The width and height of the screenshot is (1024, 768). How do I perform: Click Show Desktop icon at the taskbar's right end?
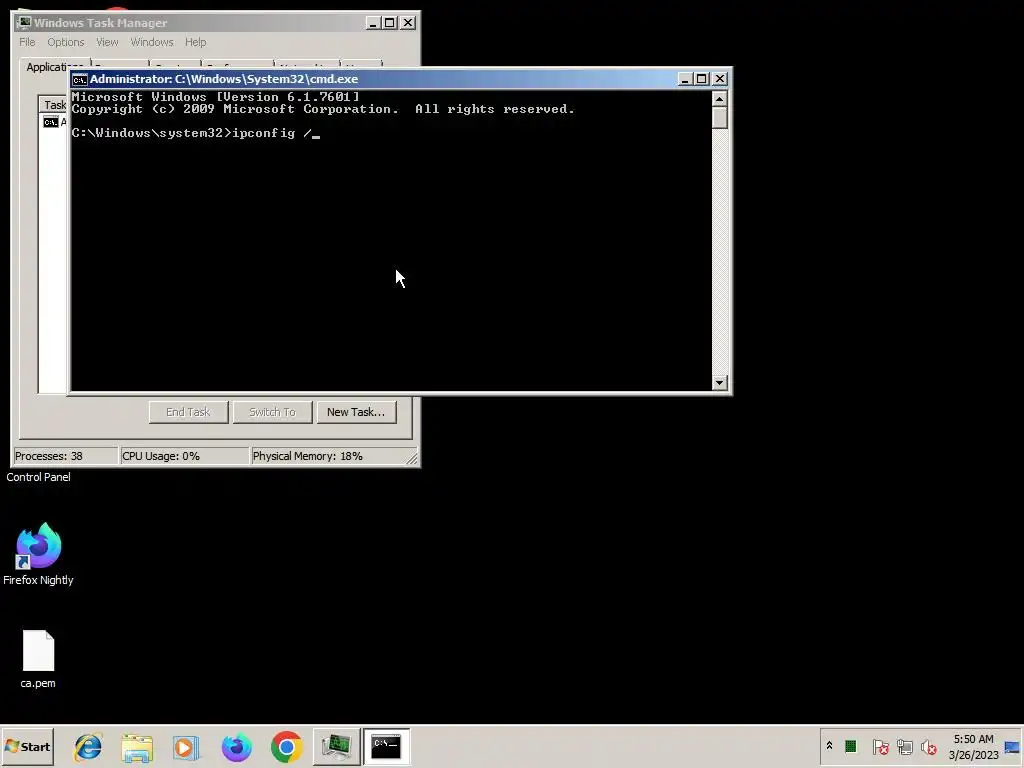click(x=1013, y=746)
